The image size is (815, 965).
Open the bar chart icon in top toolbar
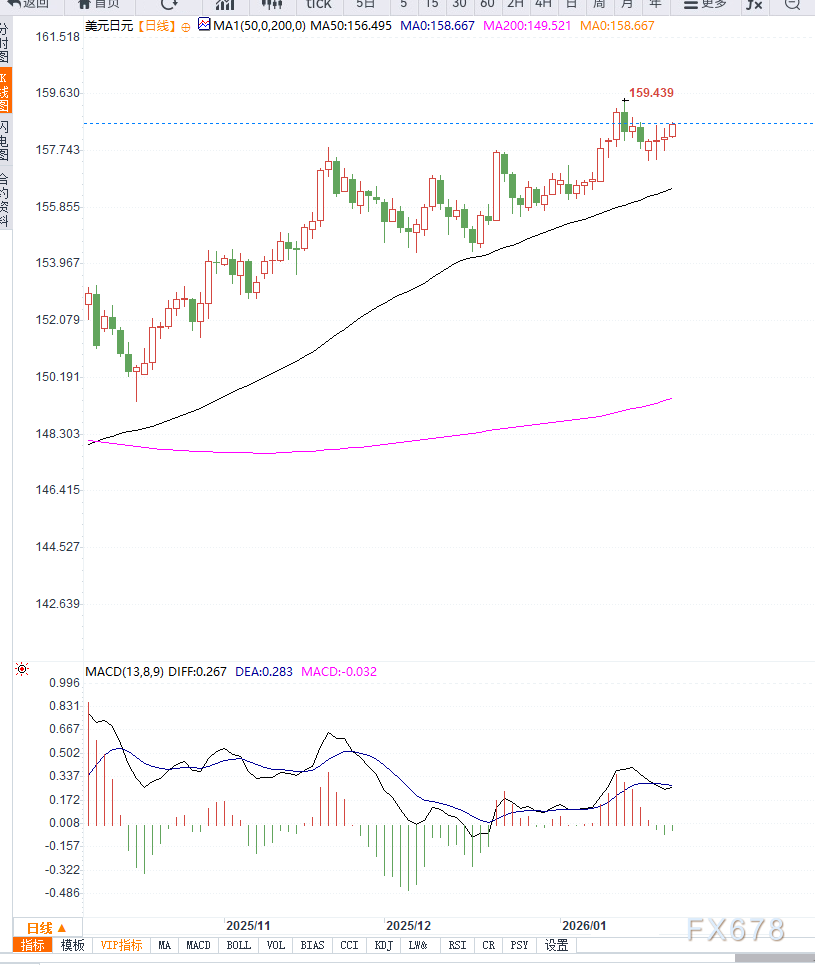tap(225, 4)
